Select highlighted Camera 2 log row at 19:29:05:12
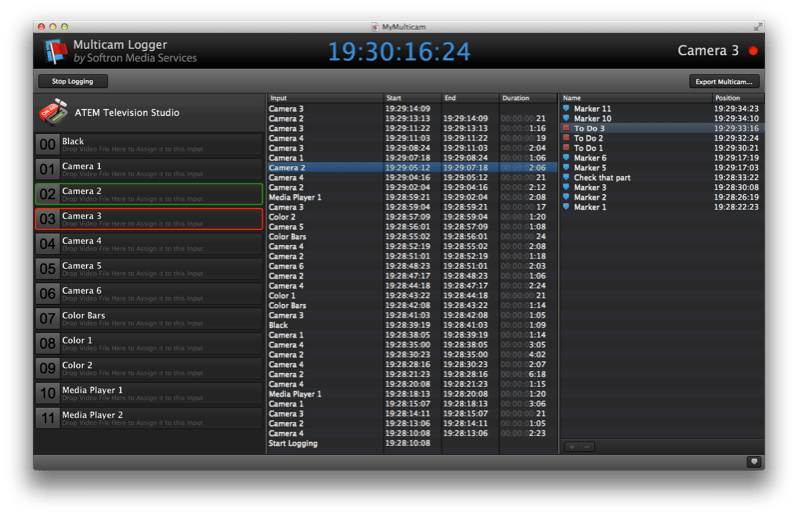The height and width of the screenshot is (516, 798). (412, 167)
